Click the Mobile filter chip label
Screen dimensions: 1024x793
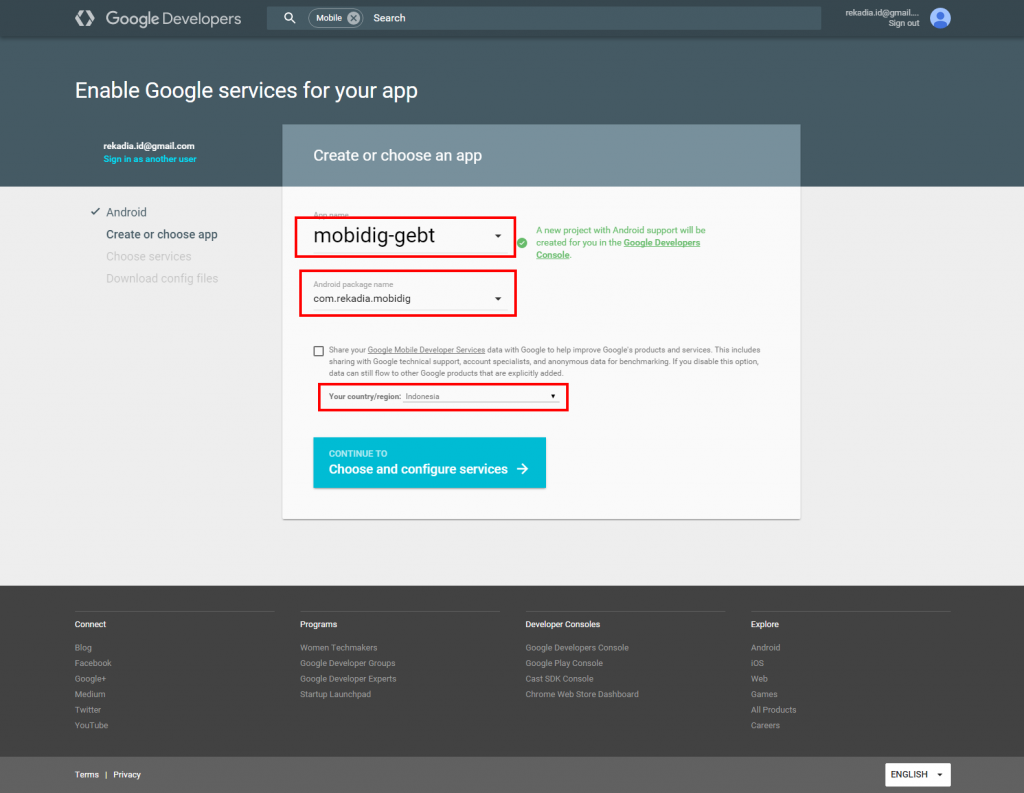point(328,18)
